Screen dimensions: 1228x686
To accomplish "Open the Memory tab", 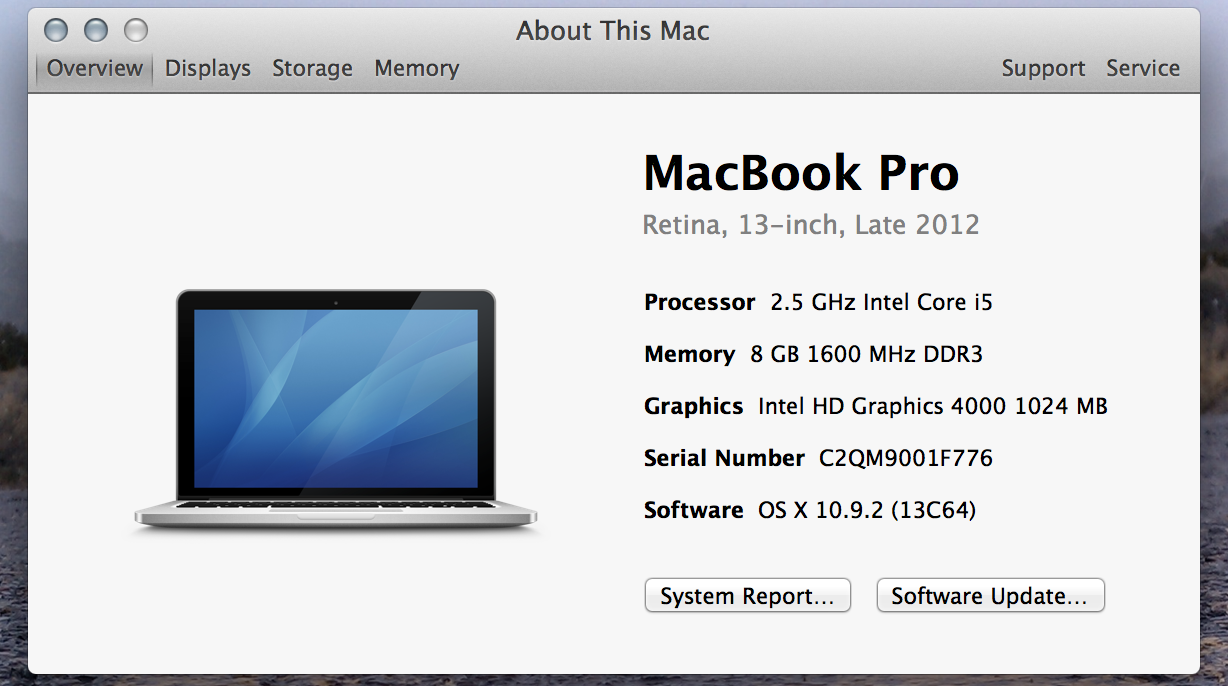I will point(417,69).
